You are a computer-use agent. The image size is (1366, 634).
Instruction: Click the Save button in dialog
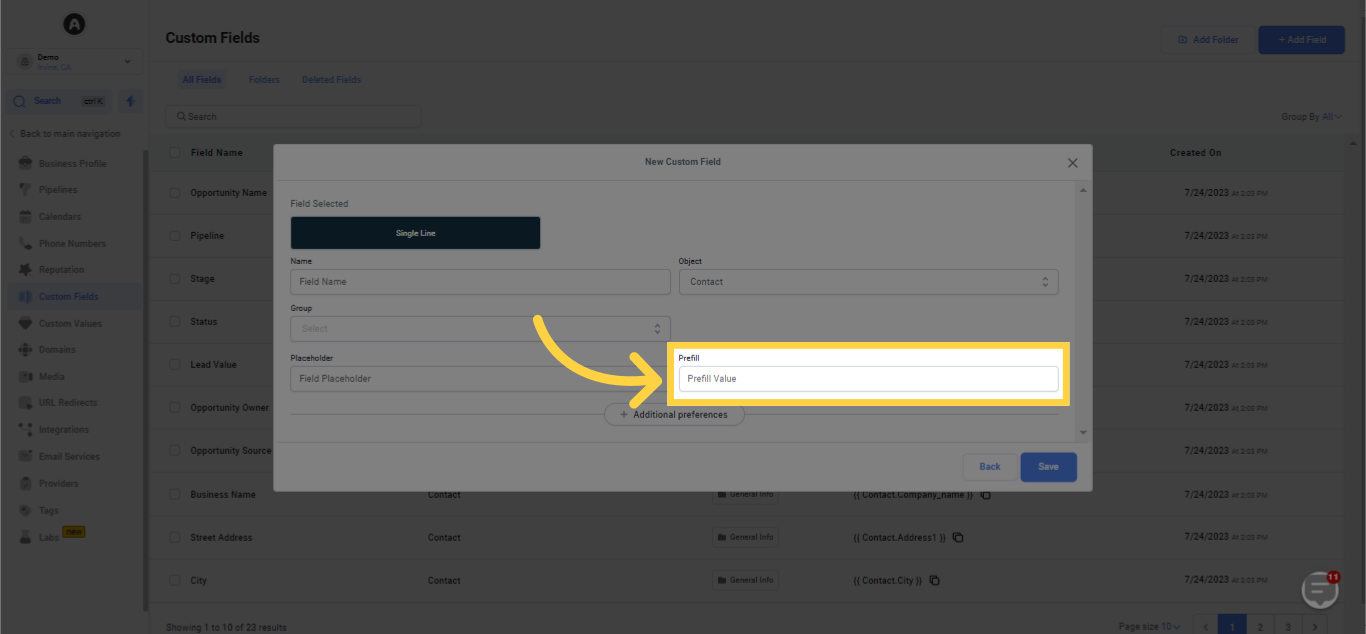click(1048, 467)
